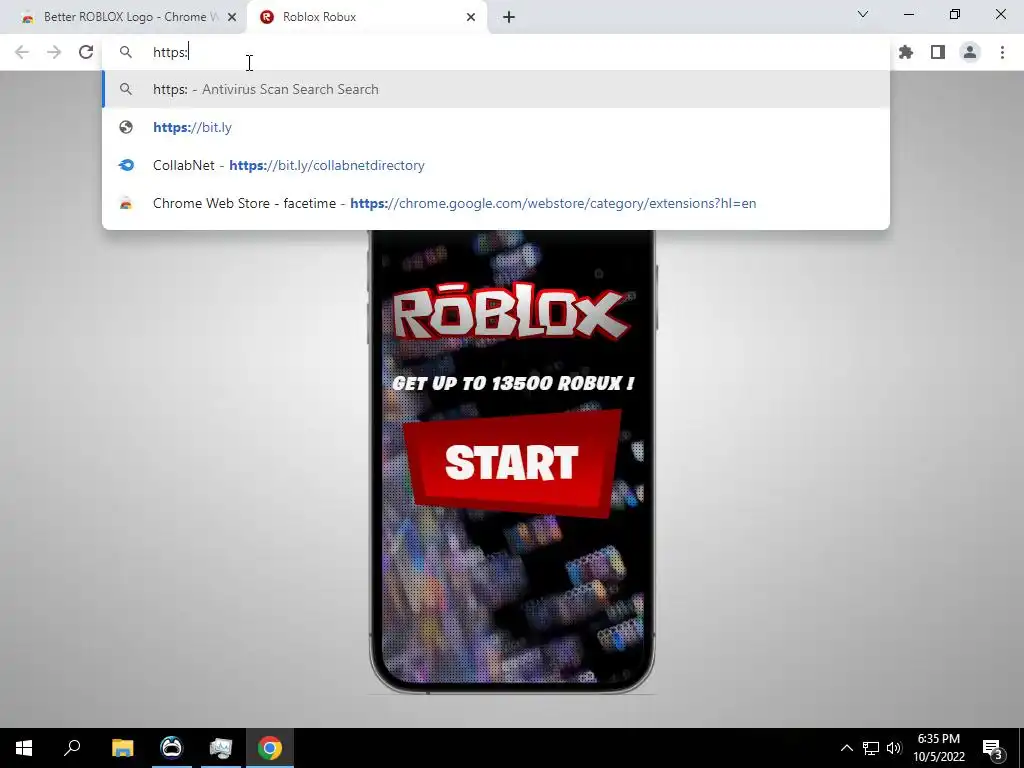Image resolution: width=1024 pixels, height=768 pixels.
Task: Open the Extensions puzzle icon
Action: (x=906, y=52)
